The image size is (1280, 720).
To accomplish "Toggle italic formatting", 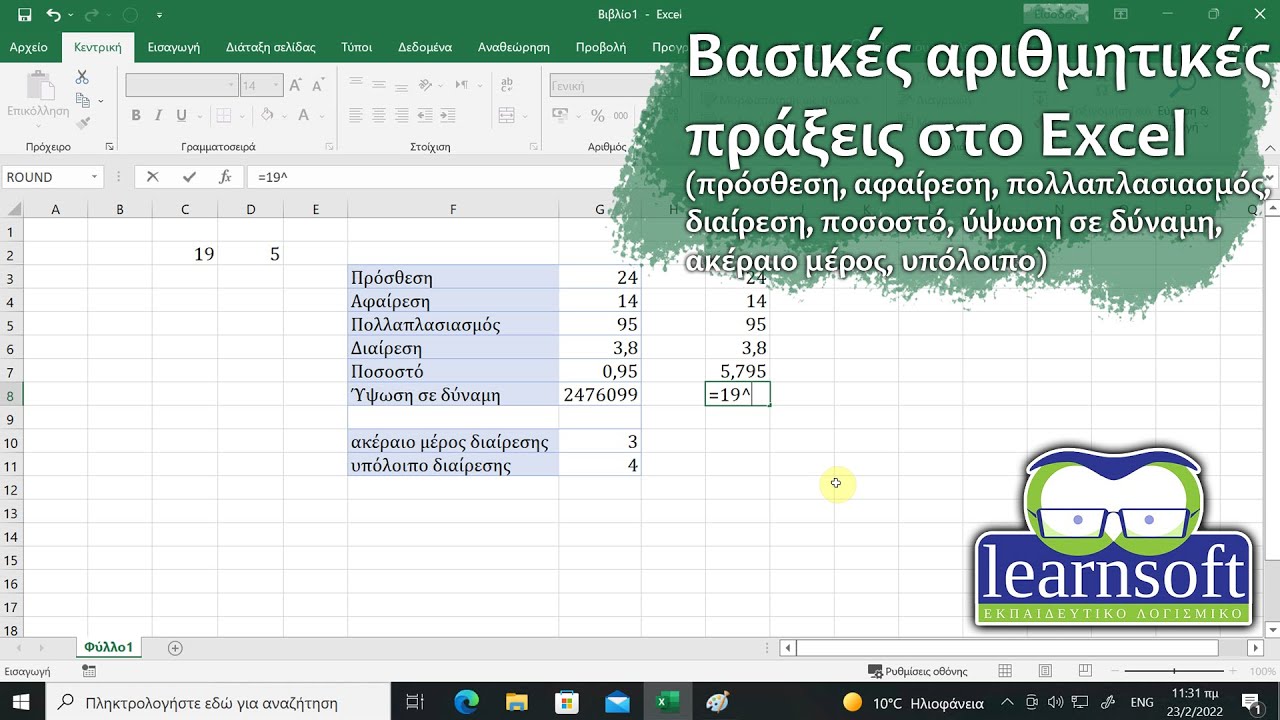I will (159, 115).
